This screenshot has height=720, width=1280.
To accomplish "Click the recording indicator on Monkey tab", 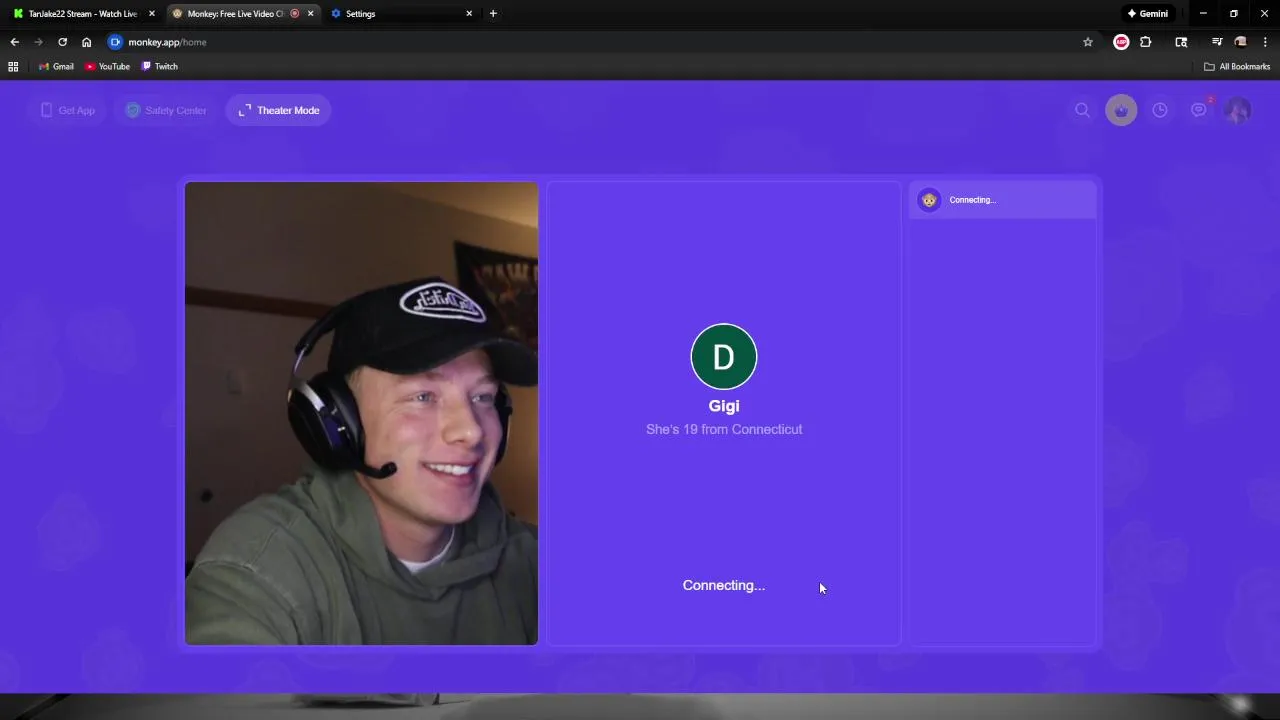I will point(294,14).
